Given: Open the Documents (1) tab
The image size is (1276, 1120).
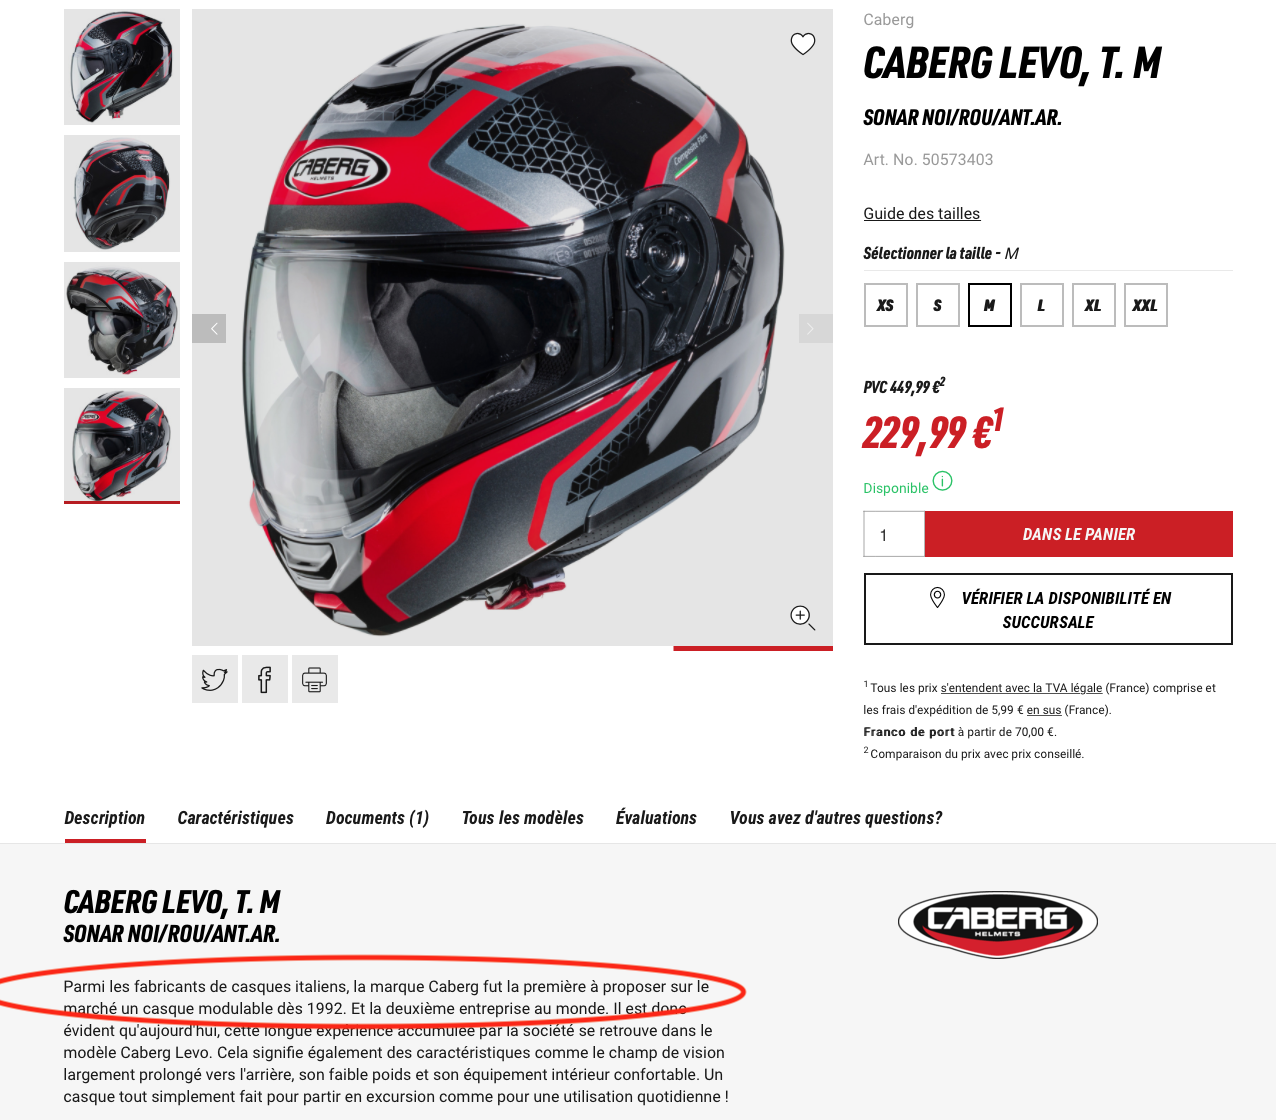Looking at the screenshot, I should click(x=378, y=818).
